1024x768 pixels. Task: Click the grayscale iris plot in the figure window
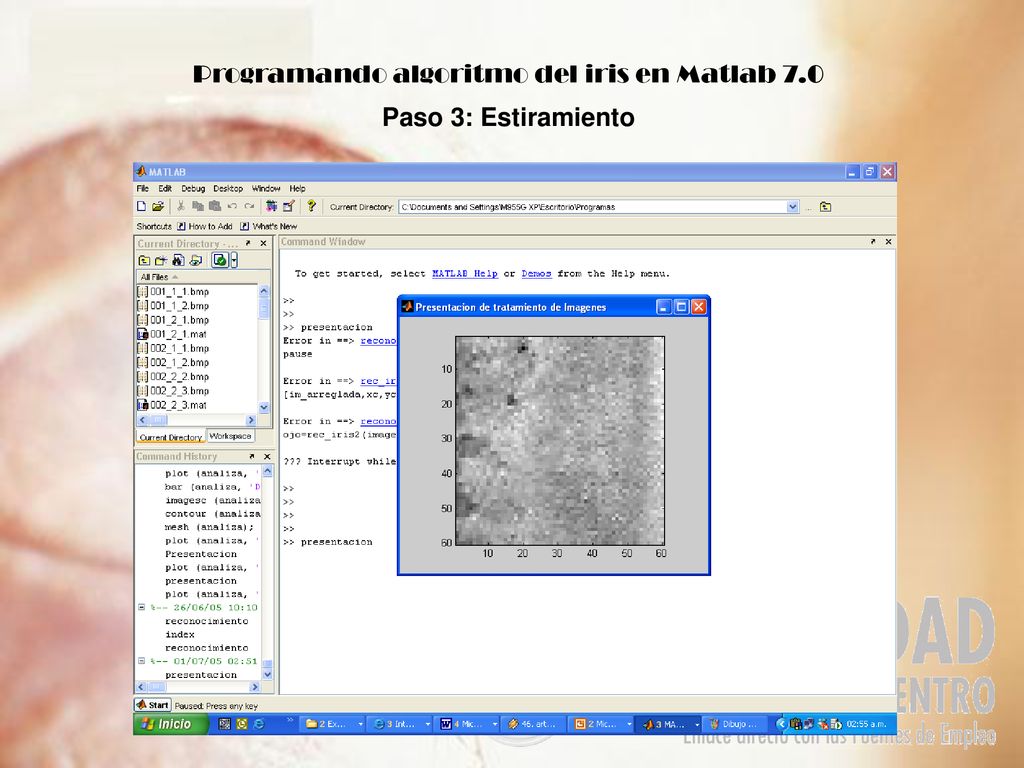coord(560,441)
